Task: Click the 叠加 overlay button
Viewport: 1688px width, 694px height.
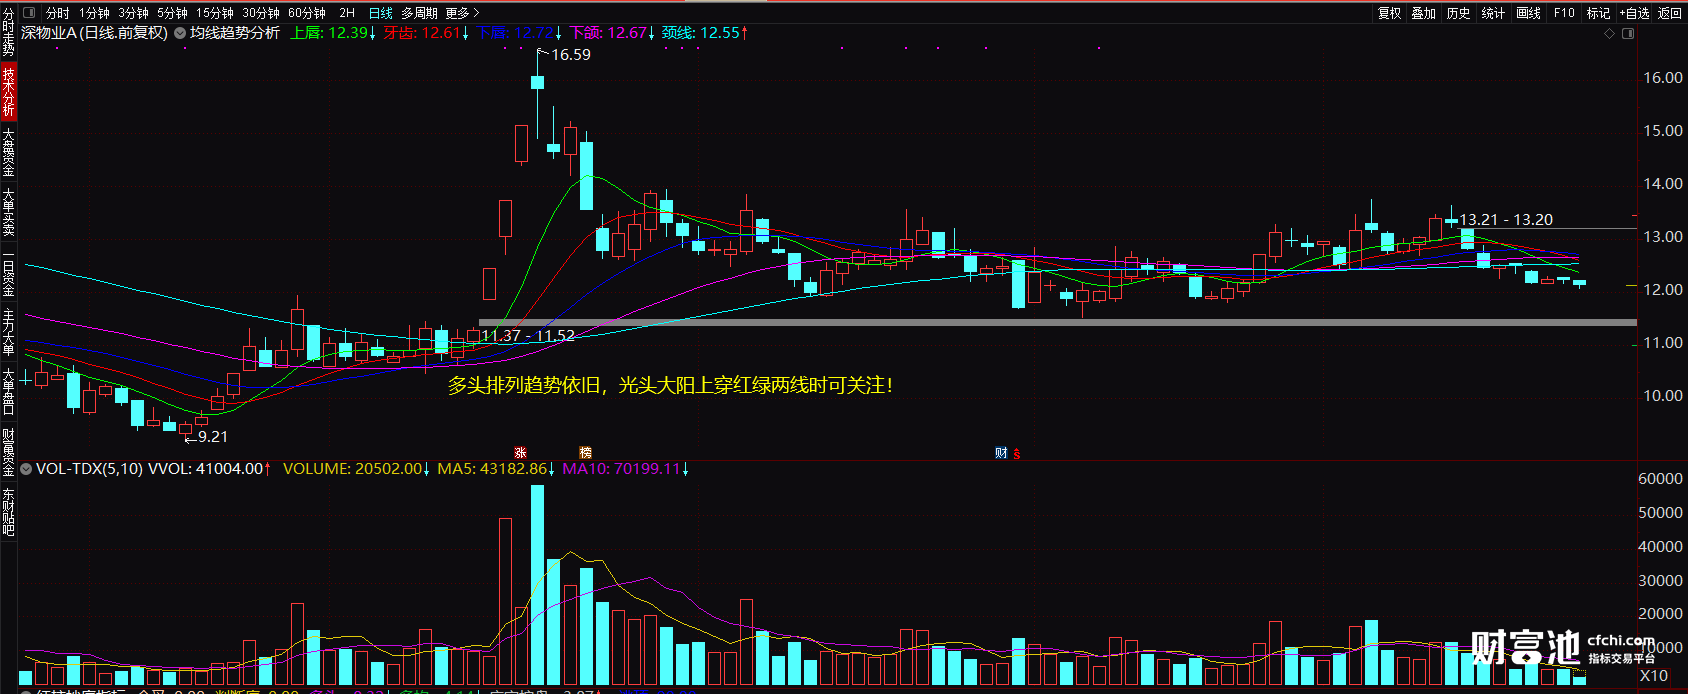Action: pyautogui.click(x=1424, y=13)
